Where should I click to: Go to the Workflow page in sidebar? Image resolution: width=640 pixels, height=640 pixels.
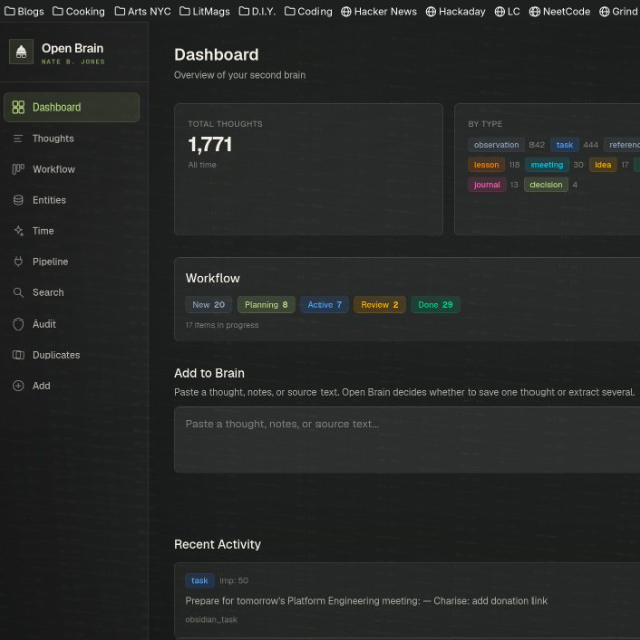tap(72, 169)
